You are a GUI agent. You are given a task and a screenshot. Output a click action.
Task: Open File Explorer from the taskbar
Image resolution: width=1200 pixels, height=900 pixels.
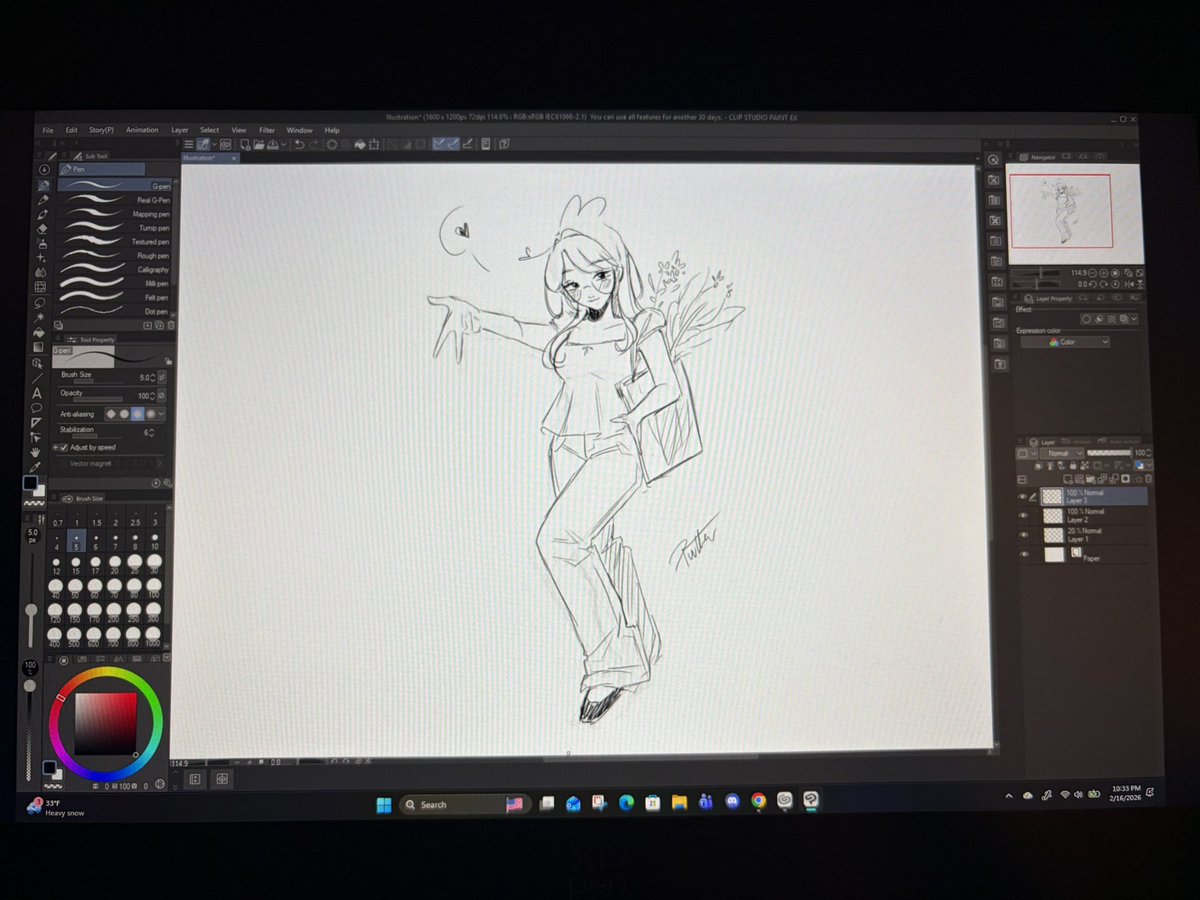click(679, 801)
